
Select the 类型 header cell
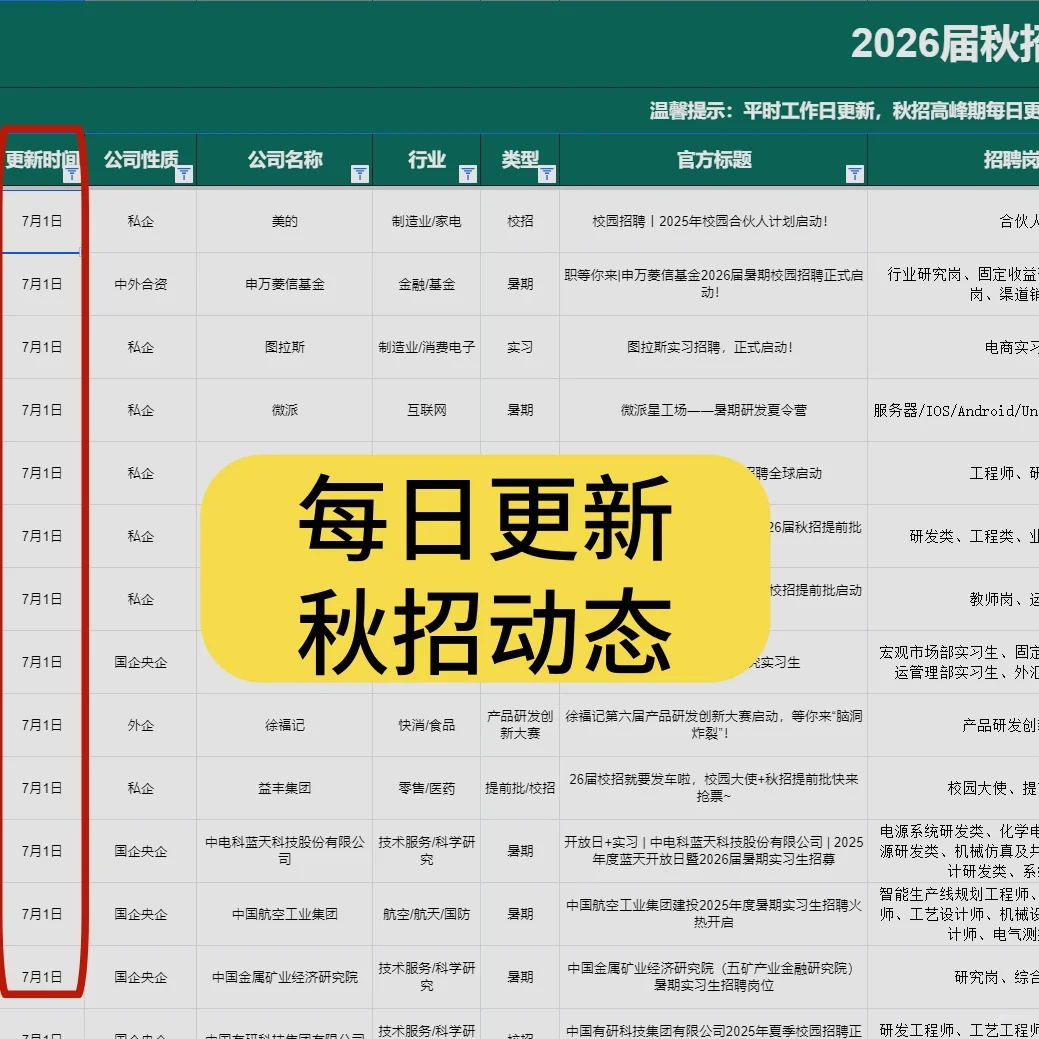click(x=520, y=160)
